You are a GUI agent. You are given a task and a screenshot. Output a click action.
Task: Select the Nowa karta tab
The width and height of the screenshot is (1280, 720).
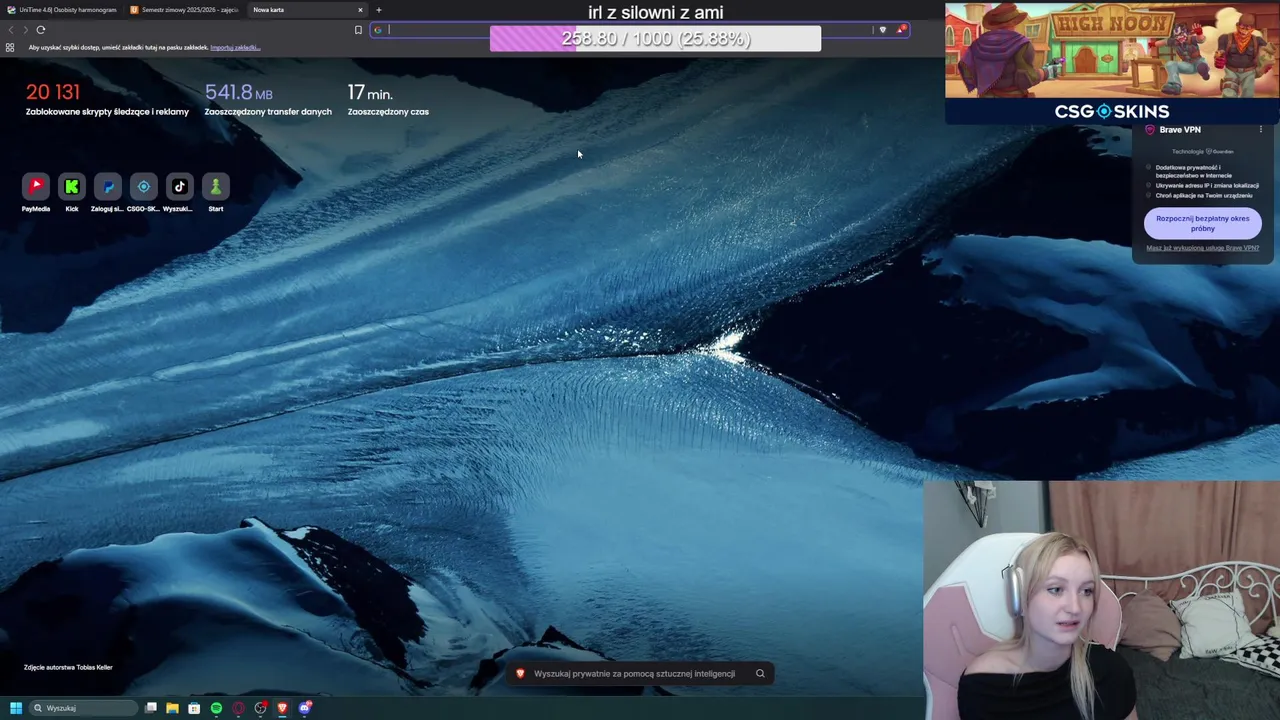coord(305,10)
